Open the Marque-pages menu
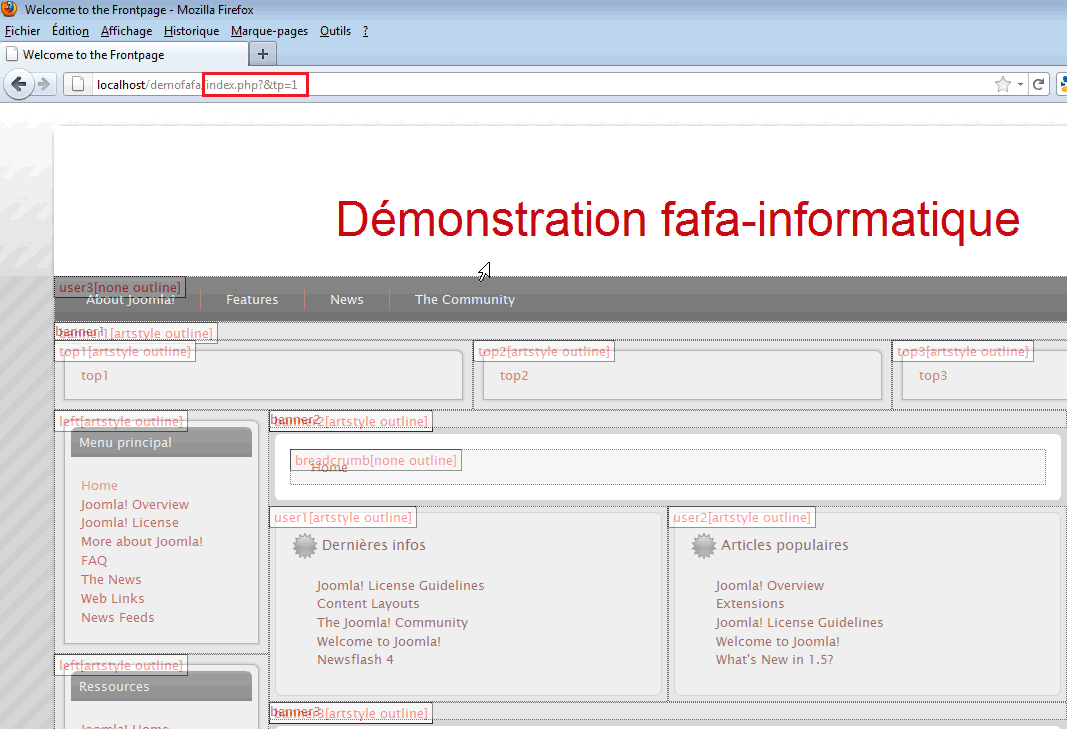1067x729 pixels. pos(269,31)
